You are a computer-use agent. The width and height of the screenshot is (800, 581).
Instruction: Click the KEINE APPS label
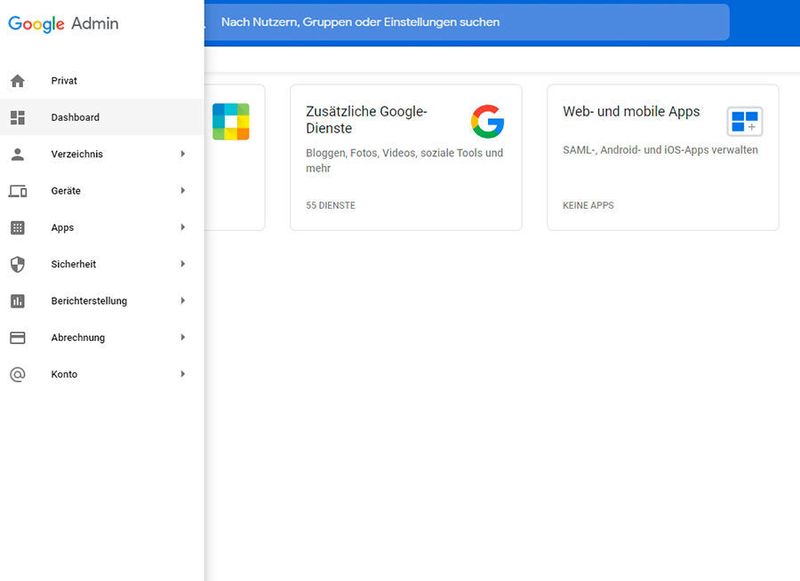click(588, 206)
